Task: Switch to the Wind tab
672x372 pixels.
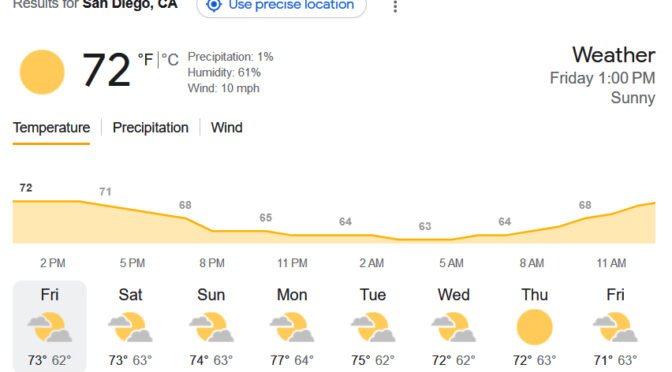Action: click(x=226, y=128)
